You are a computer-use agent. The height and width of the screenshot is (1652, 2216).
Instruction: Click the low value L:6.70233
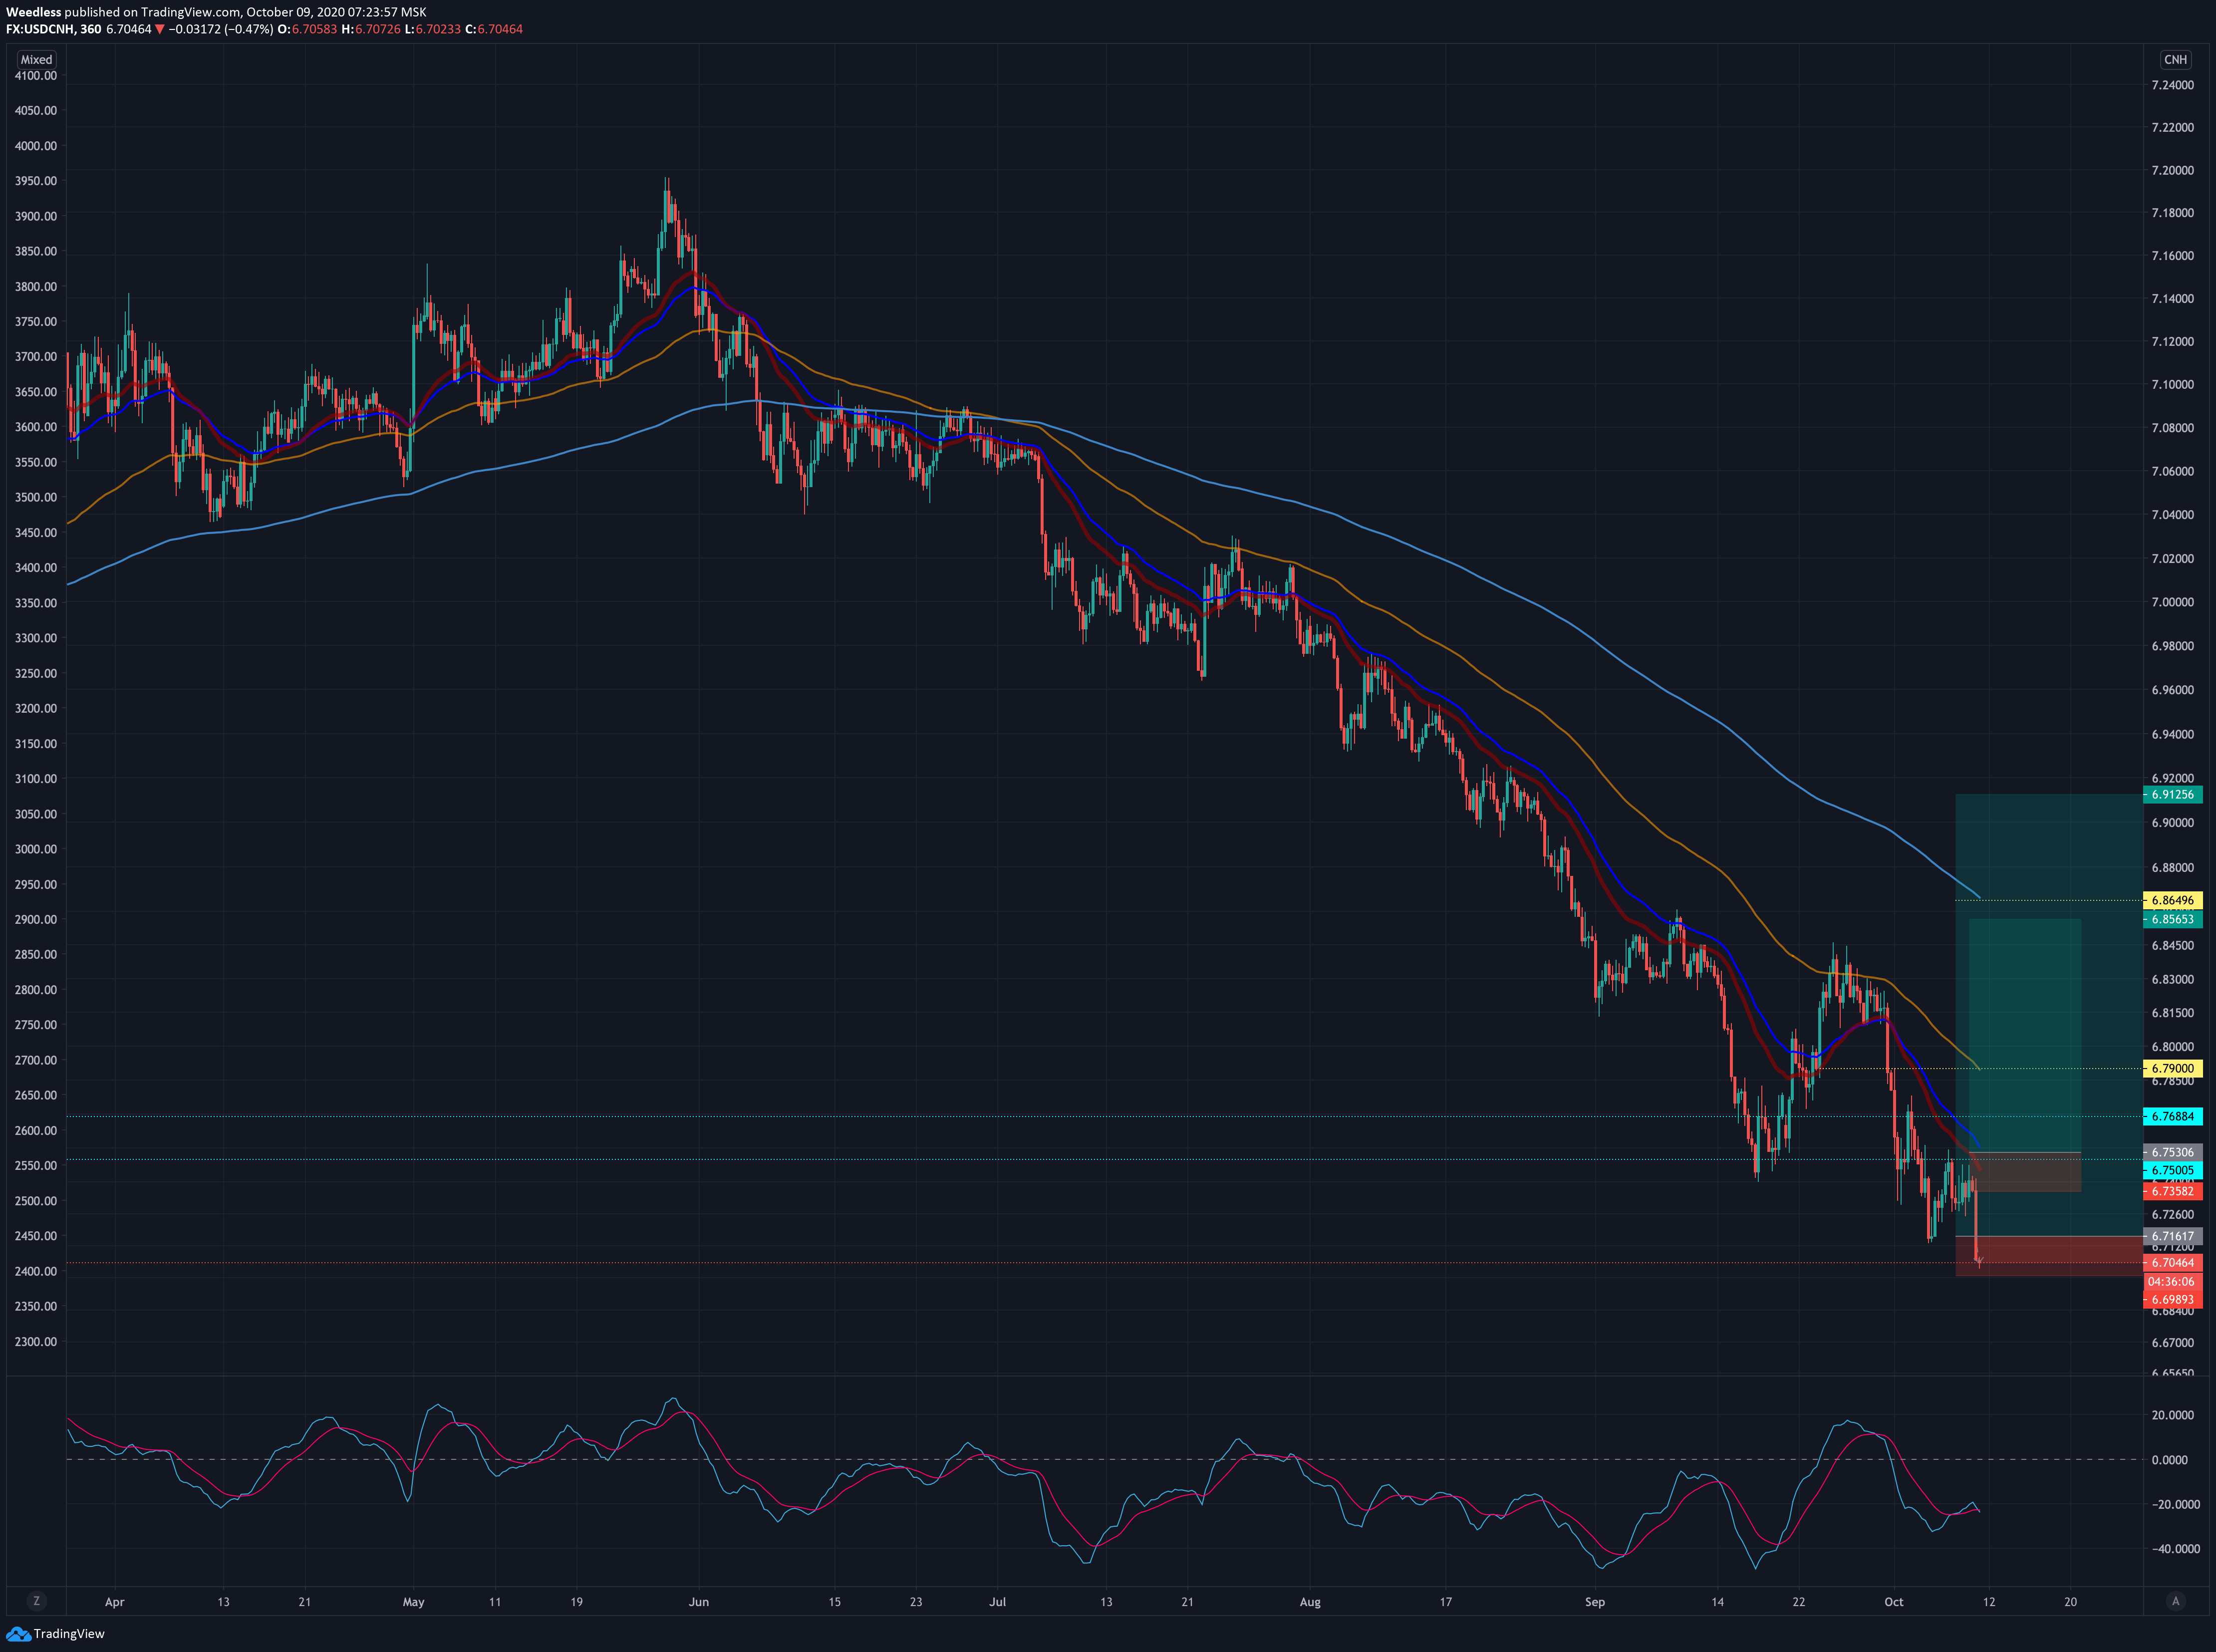coord(433,29)
